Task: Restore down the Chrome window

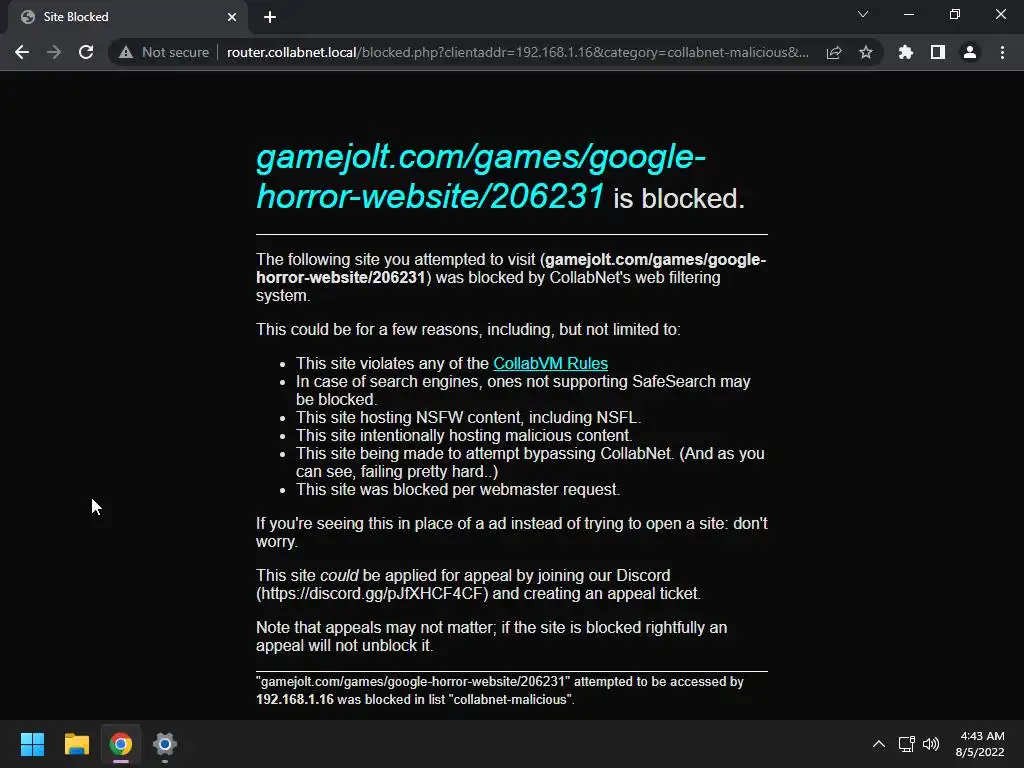Action: [x=955, y=14]
